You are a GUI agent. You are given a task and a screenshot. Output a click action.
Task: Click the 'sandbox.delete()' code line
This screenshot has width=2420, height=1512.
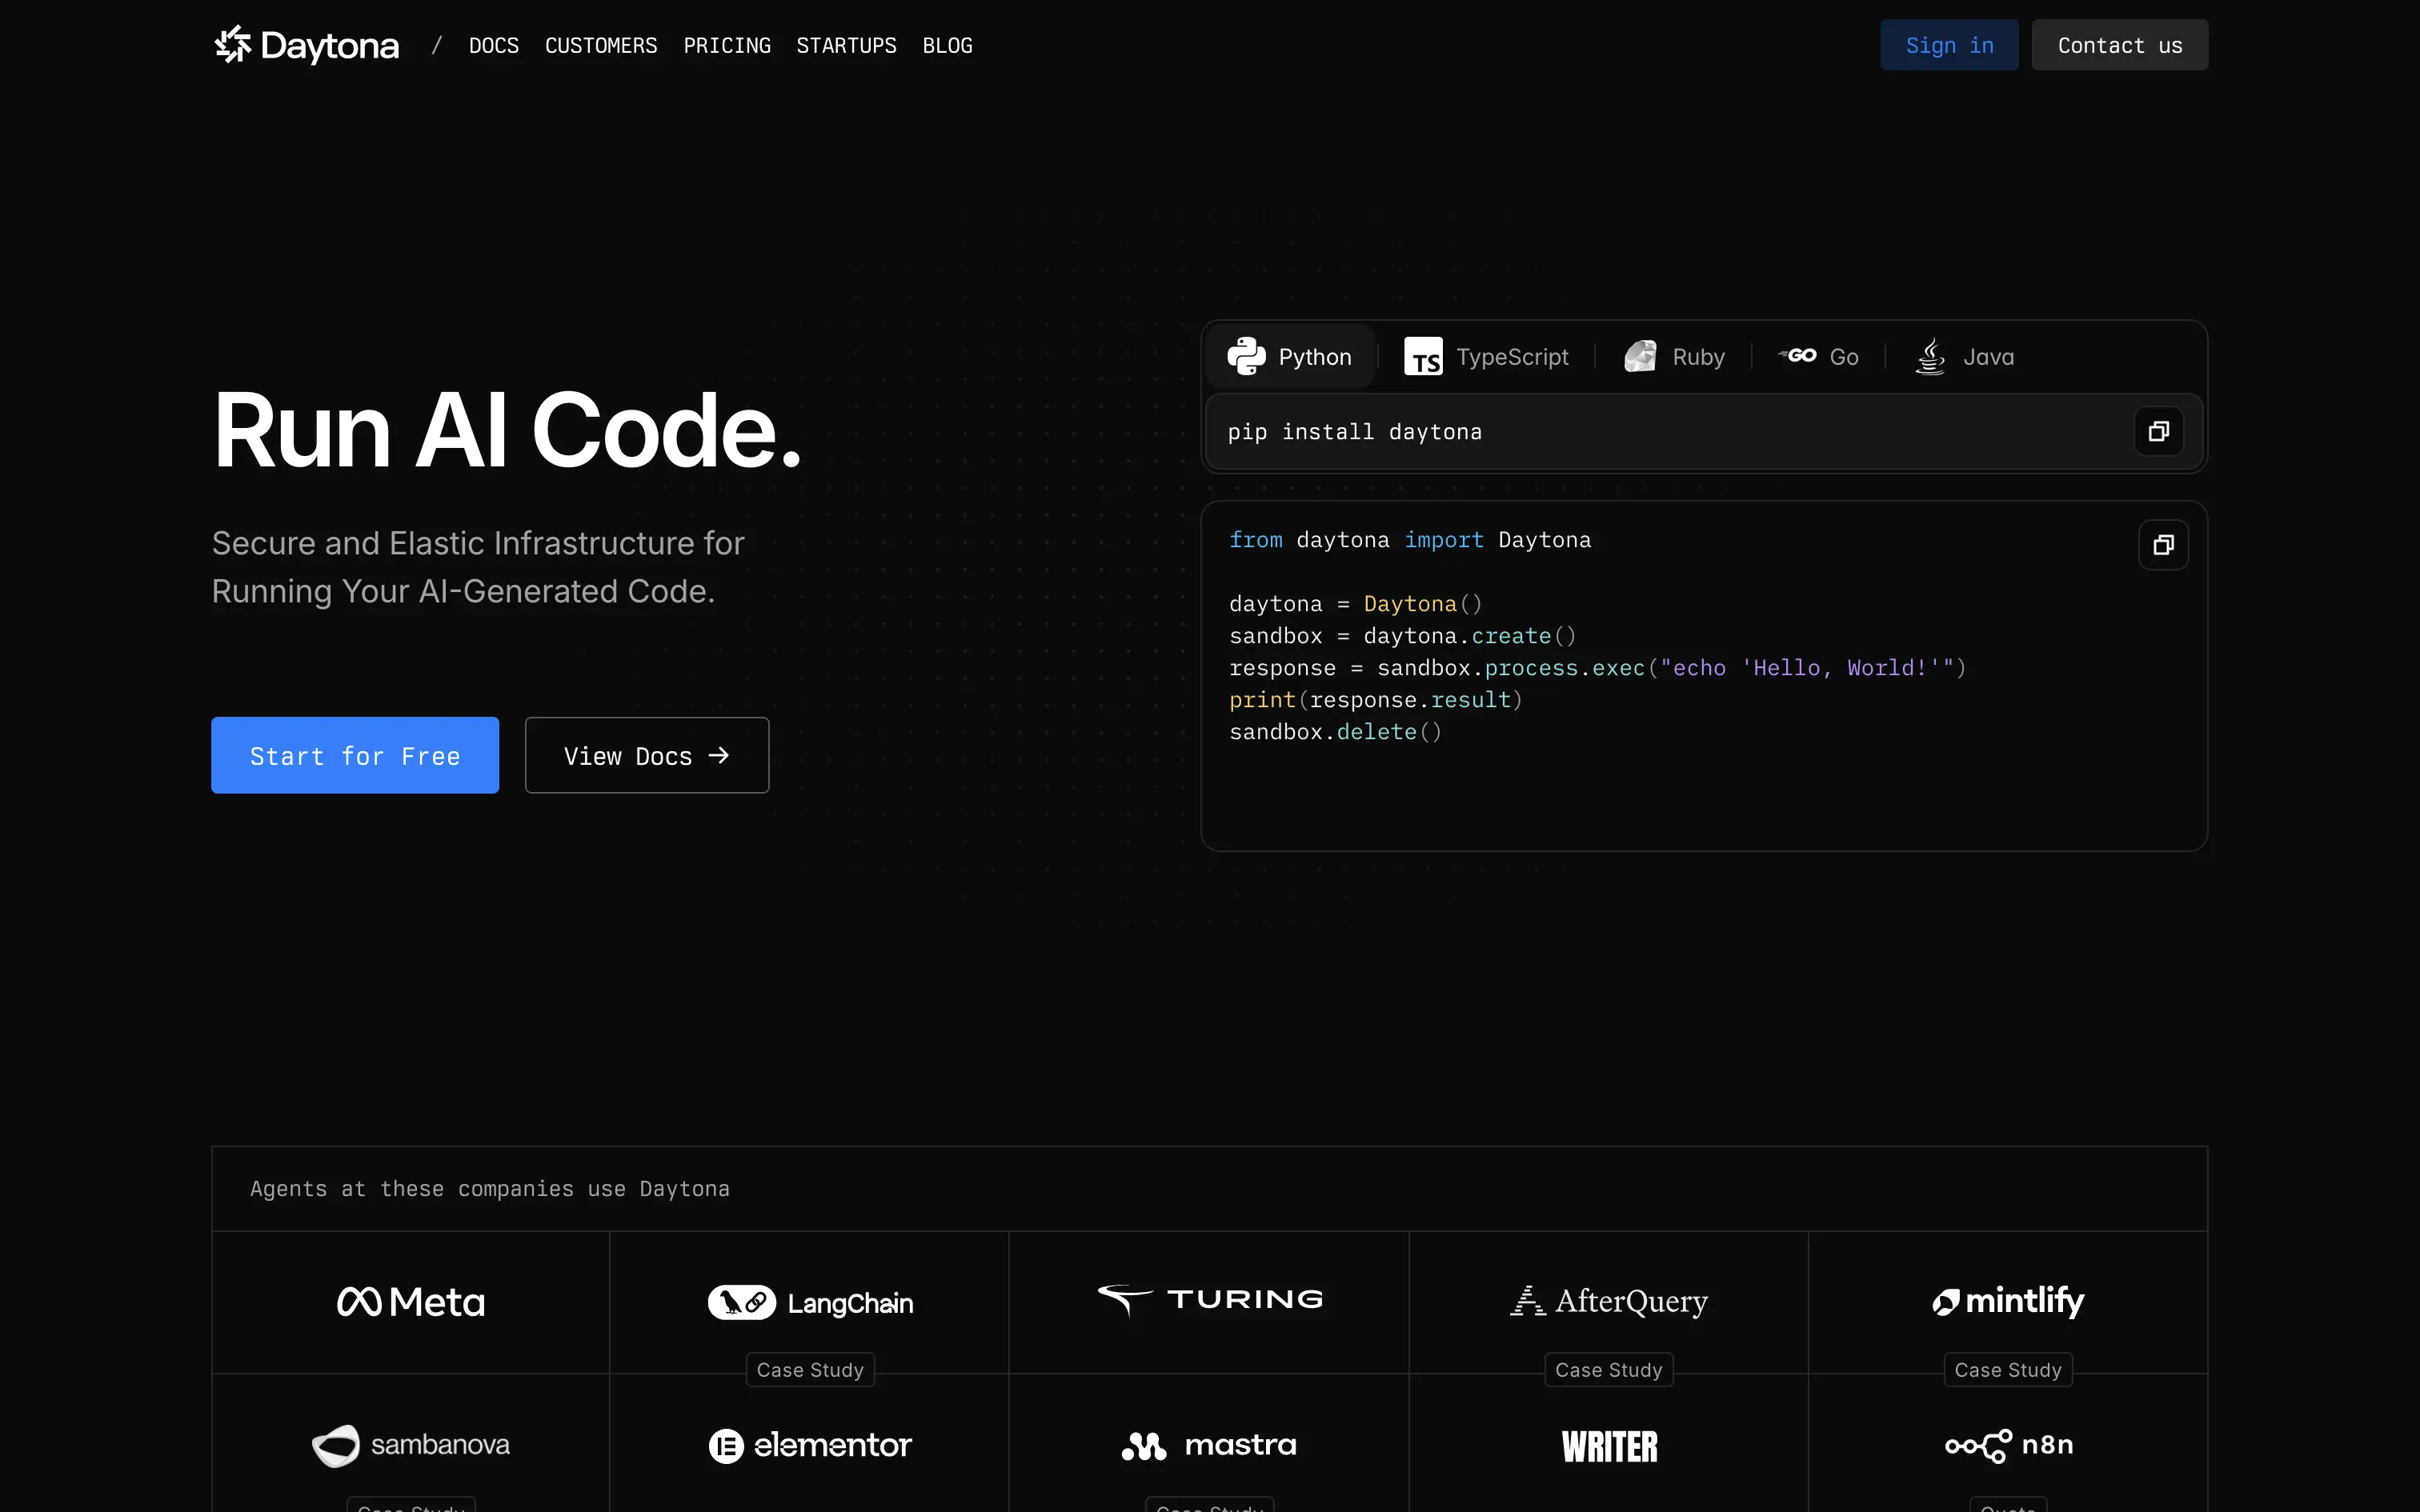click(1336, 732)
